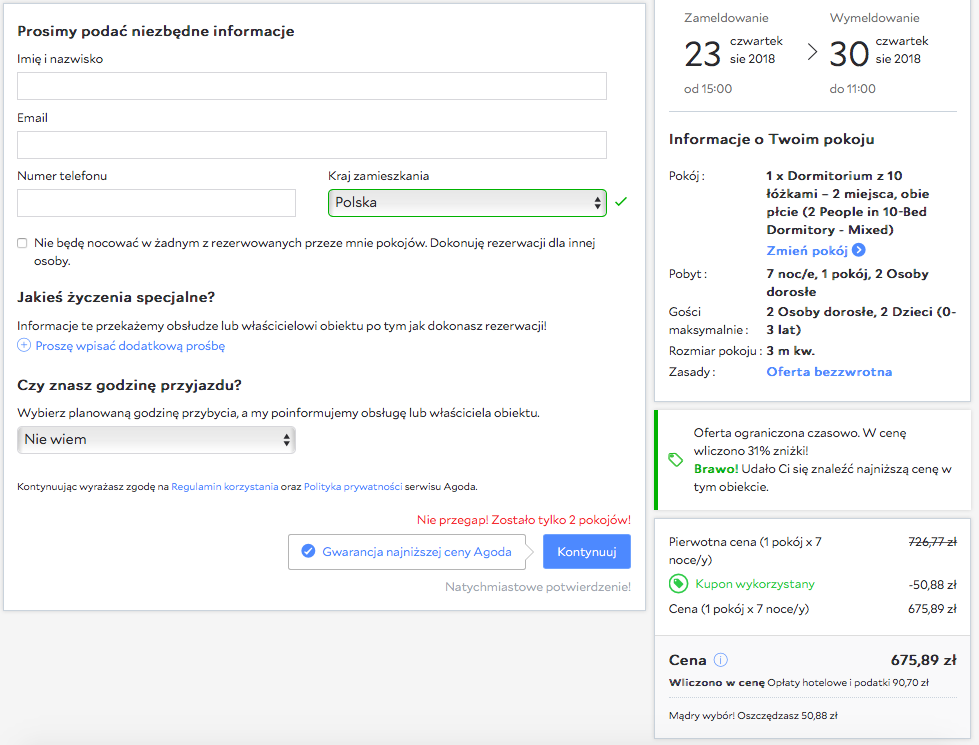979x745 pixels.
Task: Click the od 15:00 check-in time
Action: tap(708, 89)
